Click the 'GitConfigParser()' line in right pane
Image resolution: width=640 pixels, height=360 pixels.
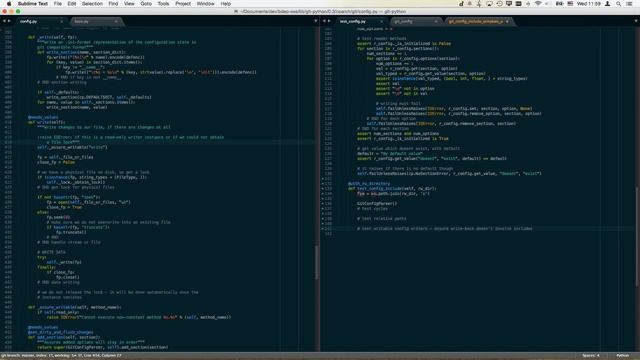click(377, 204)
